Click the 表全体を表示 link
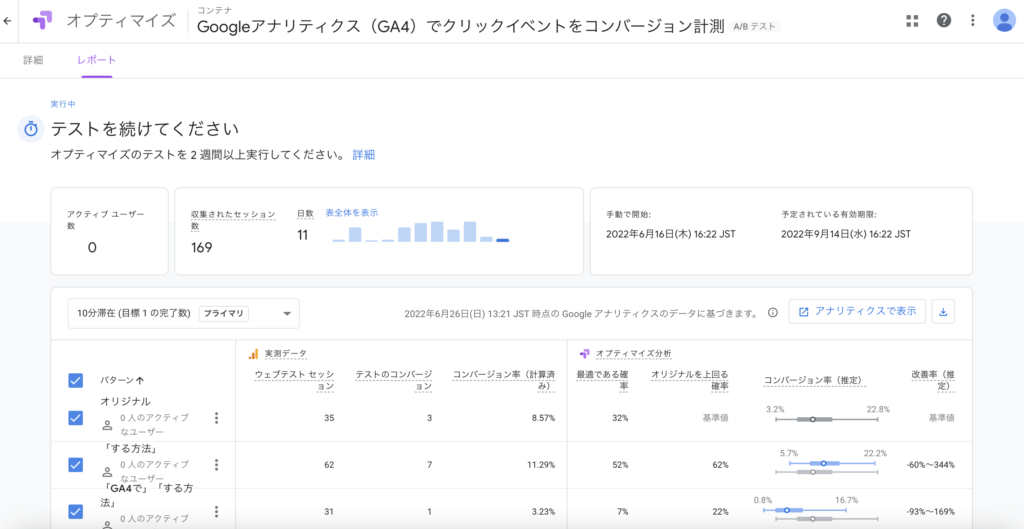 (351, 212)
